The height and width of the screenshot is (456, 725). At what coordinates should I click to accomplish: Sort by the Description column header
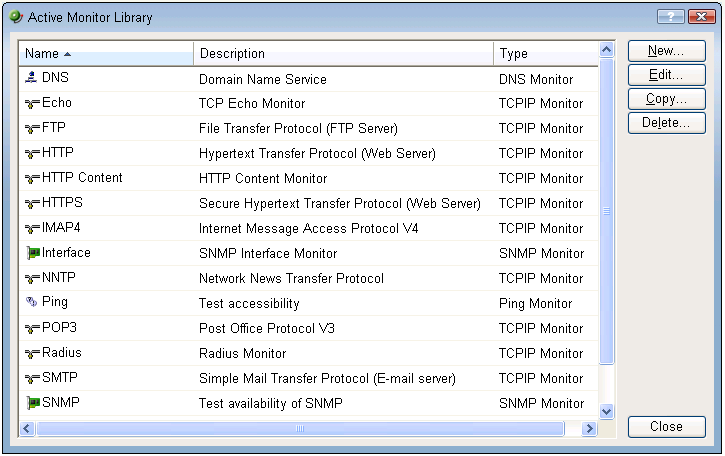coord(344,54)
